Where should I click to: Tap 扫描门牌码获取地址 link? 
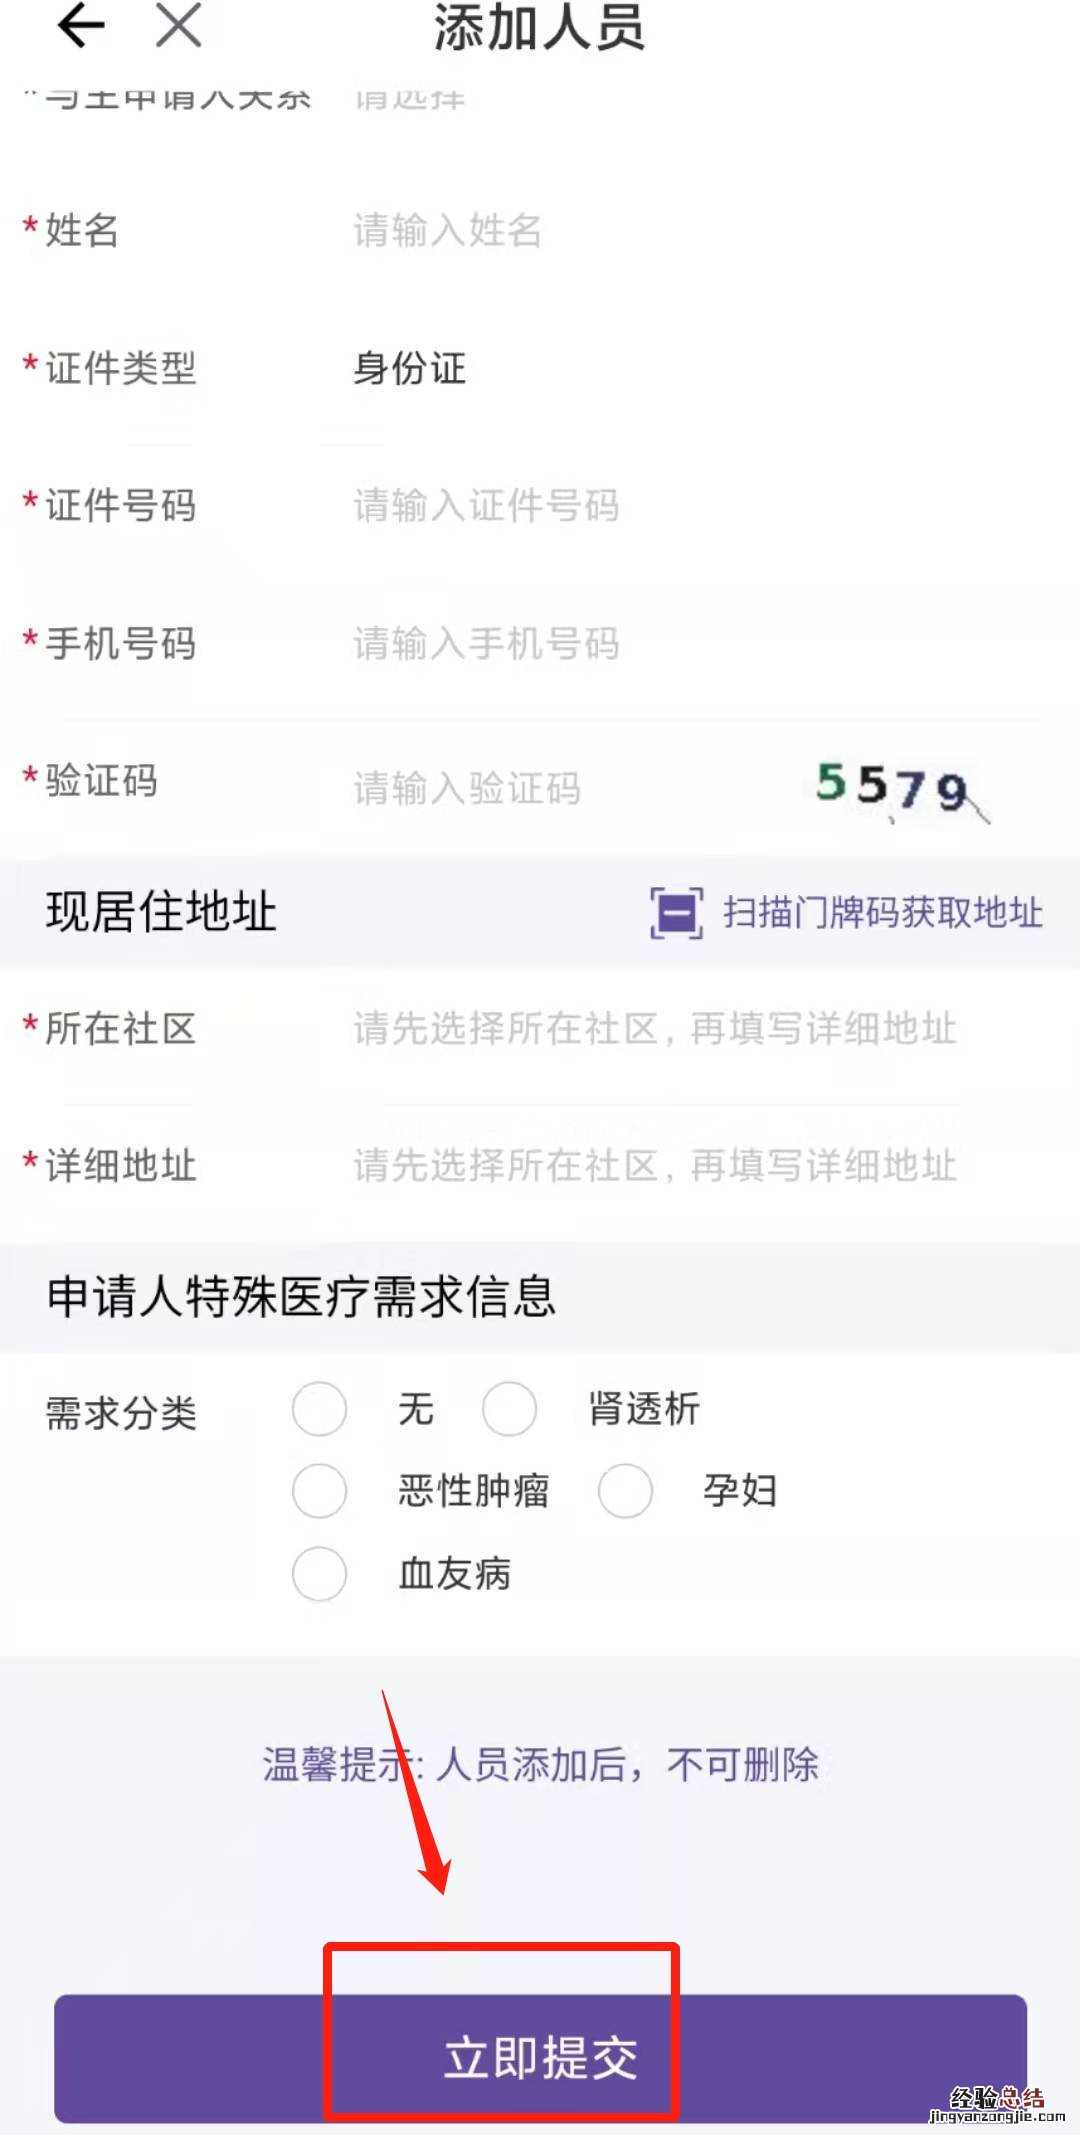click(882, 912)
